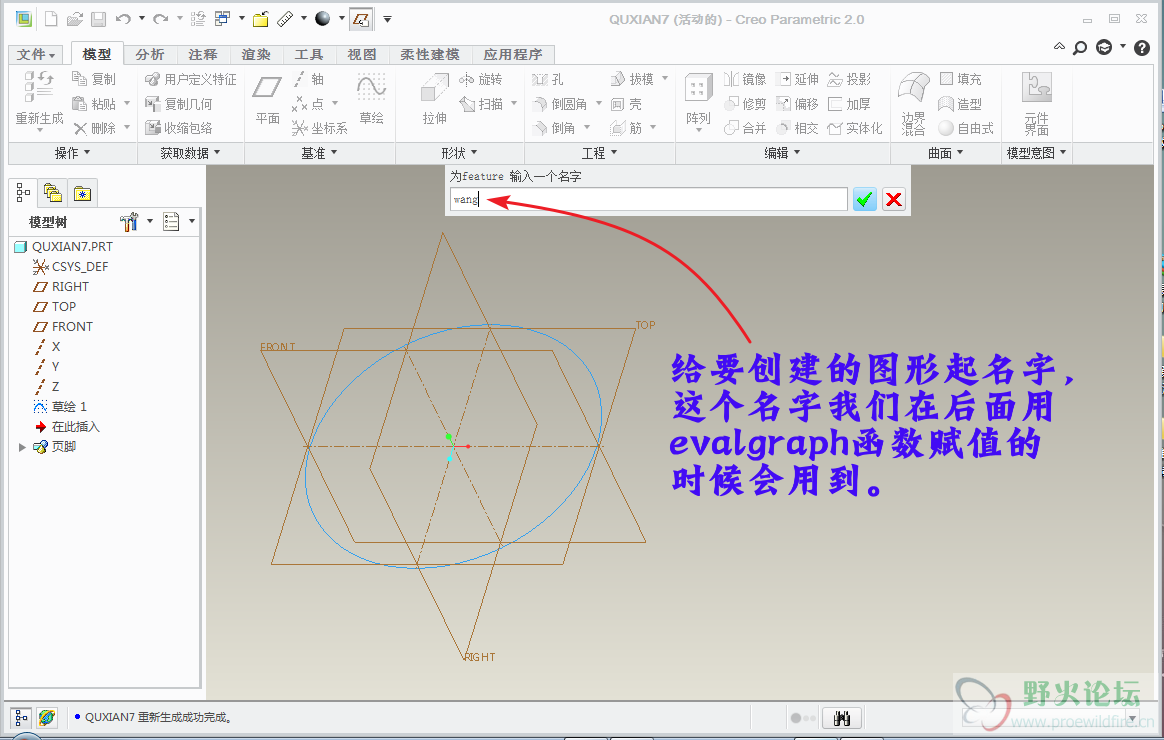The image size is (1164, 740).
Task: Click the 复制几何 (Copy Geometry) button
Action: [179, 104]
